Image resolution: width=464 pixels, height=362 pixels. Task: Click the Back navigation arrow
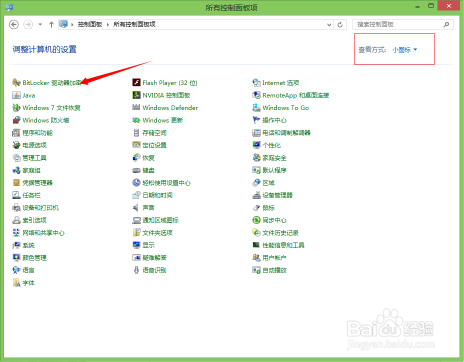tap(14, 24)
